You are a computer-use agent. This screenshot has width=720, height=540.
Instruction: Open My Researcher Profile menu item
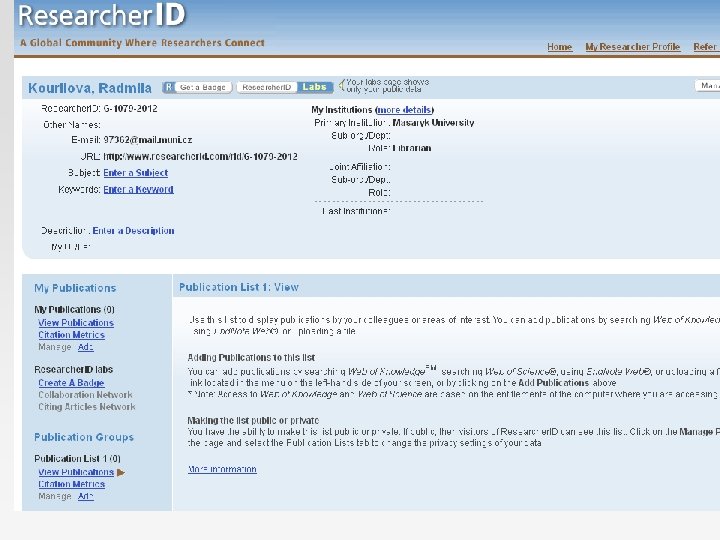pos(632,47)
